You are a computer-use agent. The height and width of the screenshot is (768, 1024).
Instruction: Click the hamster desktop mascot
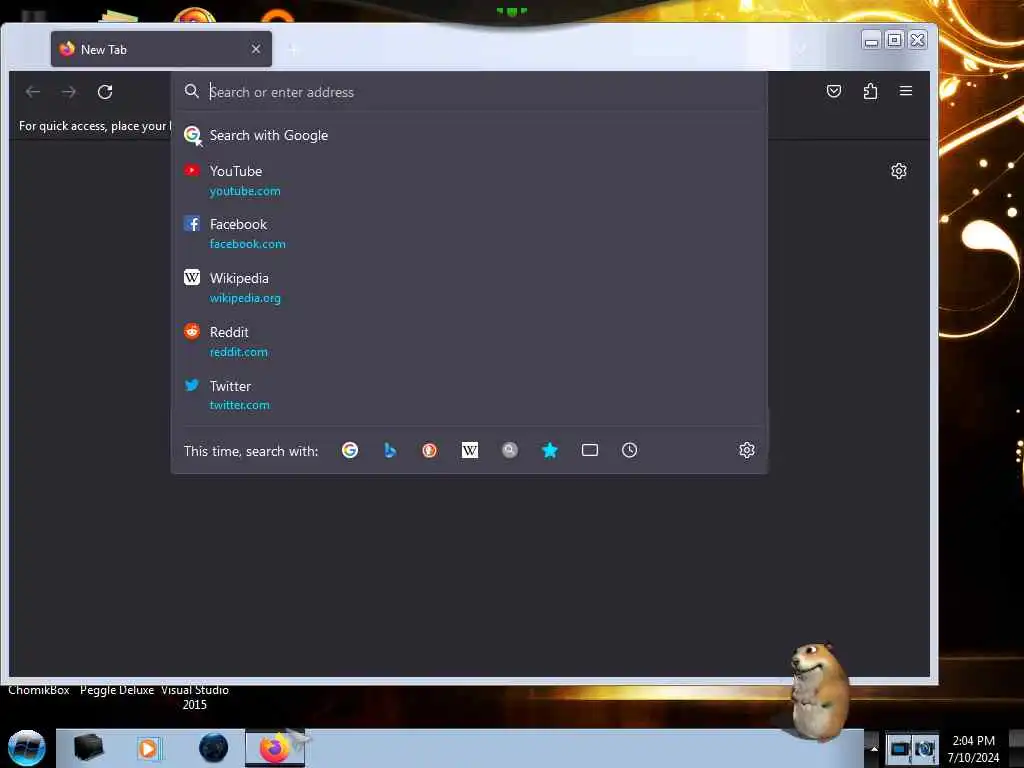(819, 691)
